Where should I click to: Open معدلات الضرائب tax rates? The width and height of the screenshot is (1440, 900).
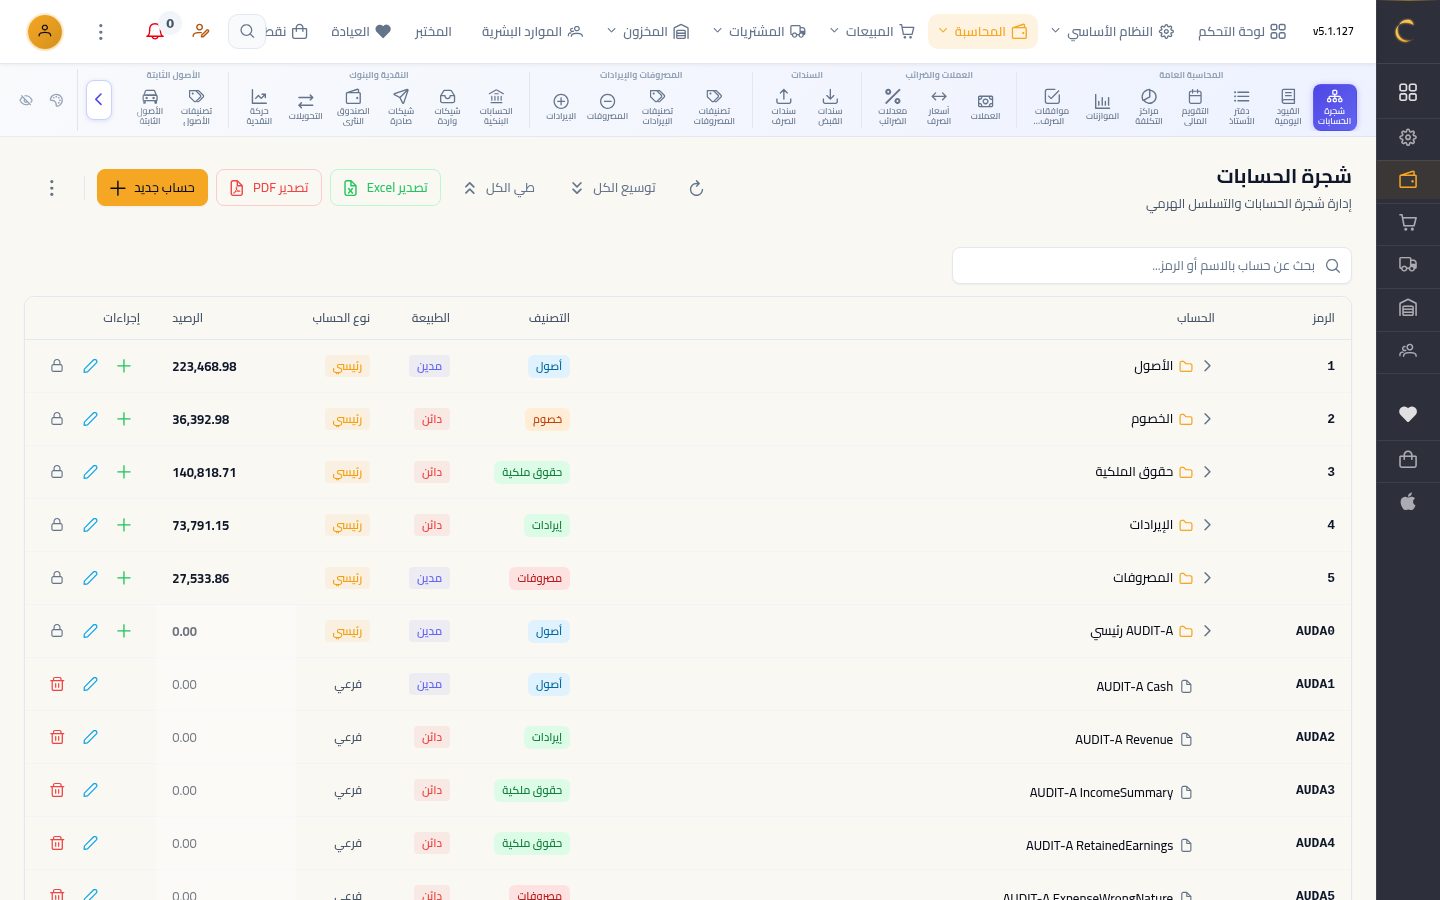pyautogui.click(x=892, y=107)
